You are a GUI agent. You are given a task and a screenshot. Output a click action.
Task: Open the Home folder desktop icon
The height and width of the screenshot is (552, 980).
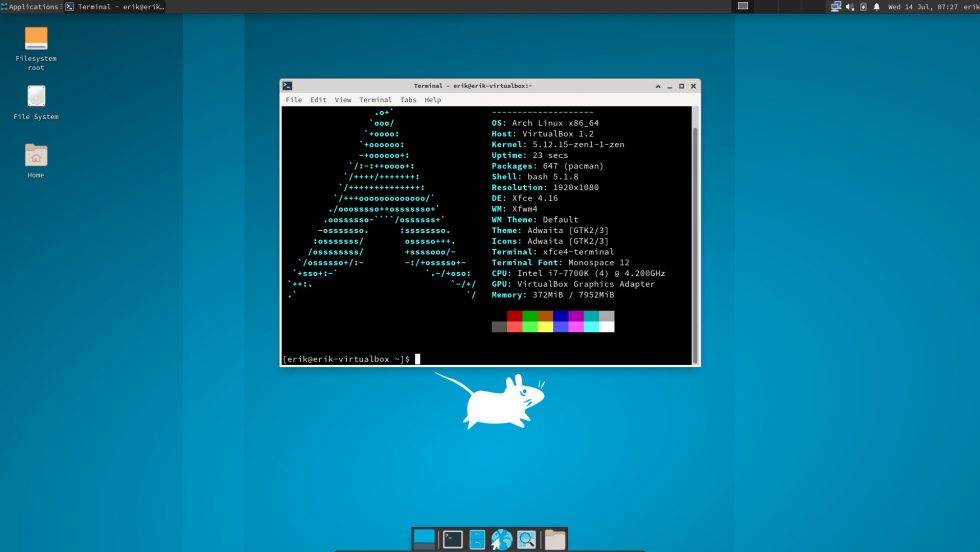tap(36, 161)
